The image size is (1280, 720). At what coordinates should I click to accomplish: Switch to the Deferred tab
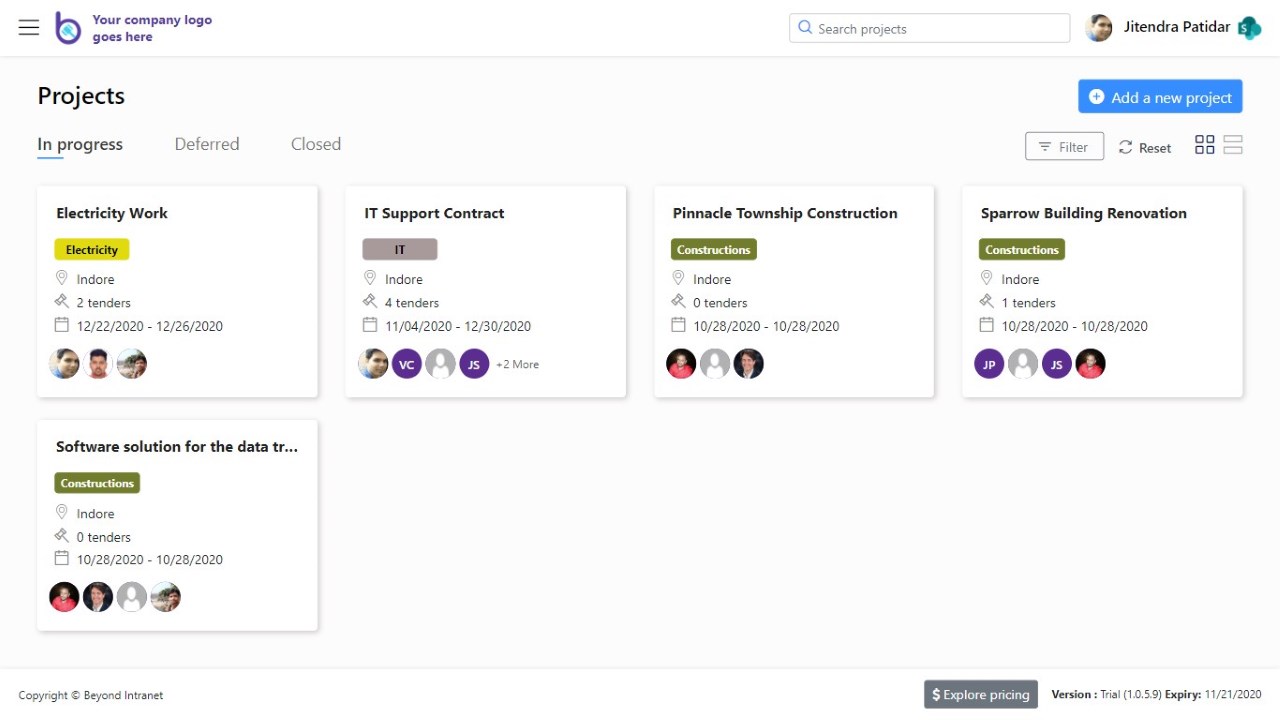point(207,144)
